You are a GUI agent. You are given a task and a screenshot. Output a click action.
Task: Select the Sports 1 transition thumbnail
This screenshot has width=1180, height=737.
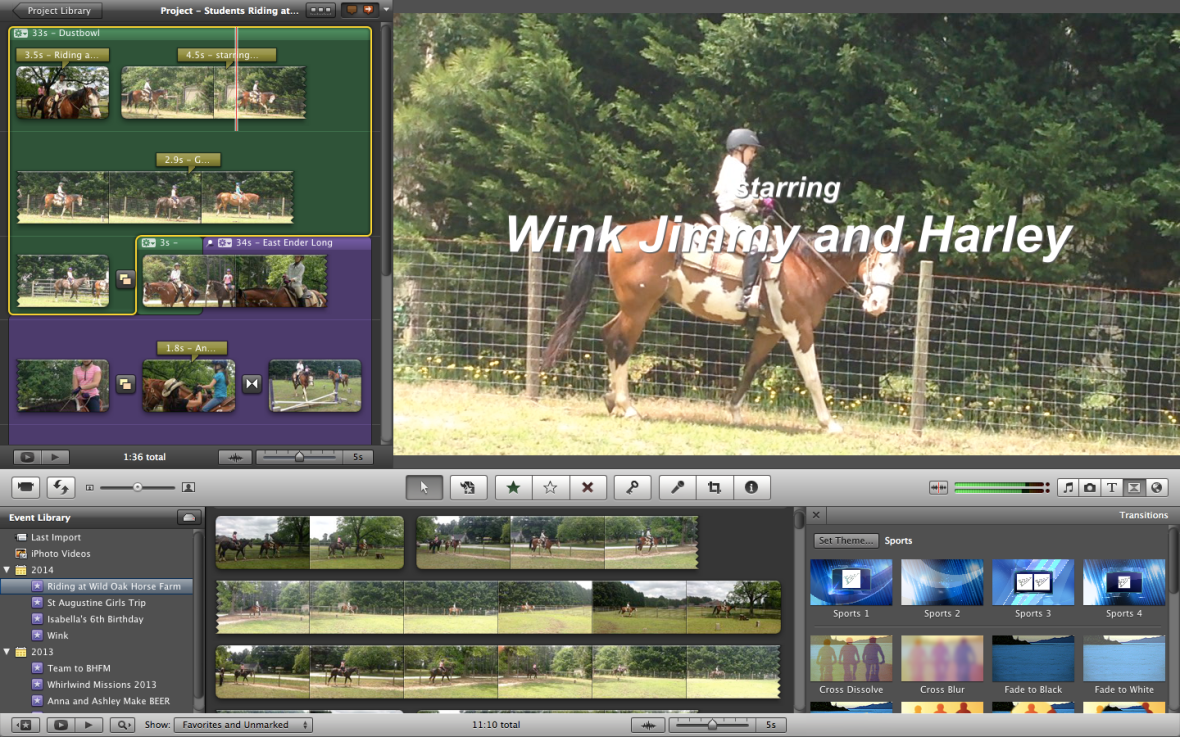pyautogui.click(x=850, y=582)
